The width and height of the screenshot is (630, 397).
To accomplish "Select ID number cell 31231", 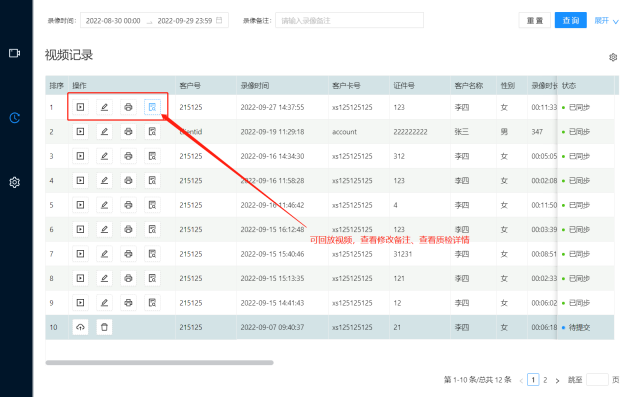I will click(x=403, y=254).
